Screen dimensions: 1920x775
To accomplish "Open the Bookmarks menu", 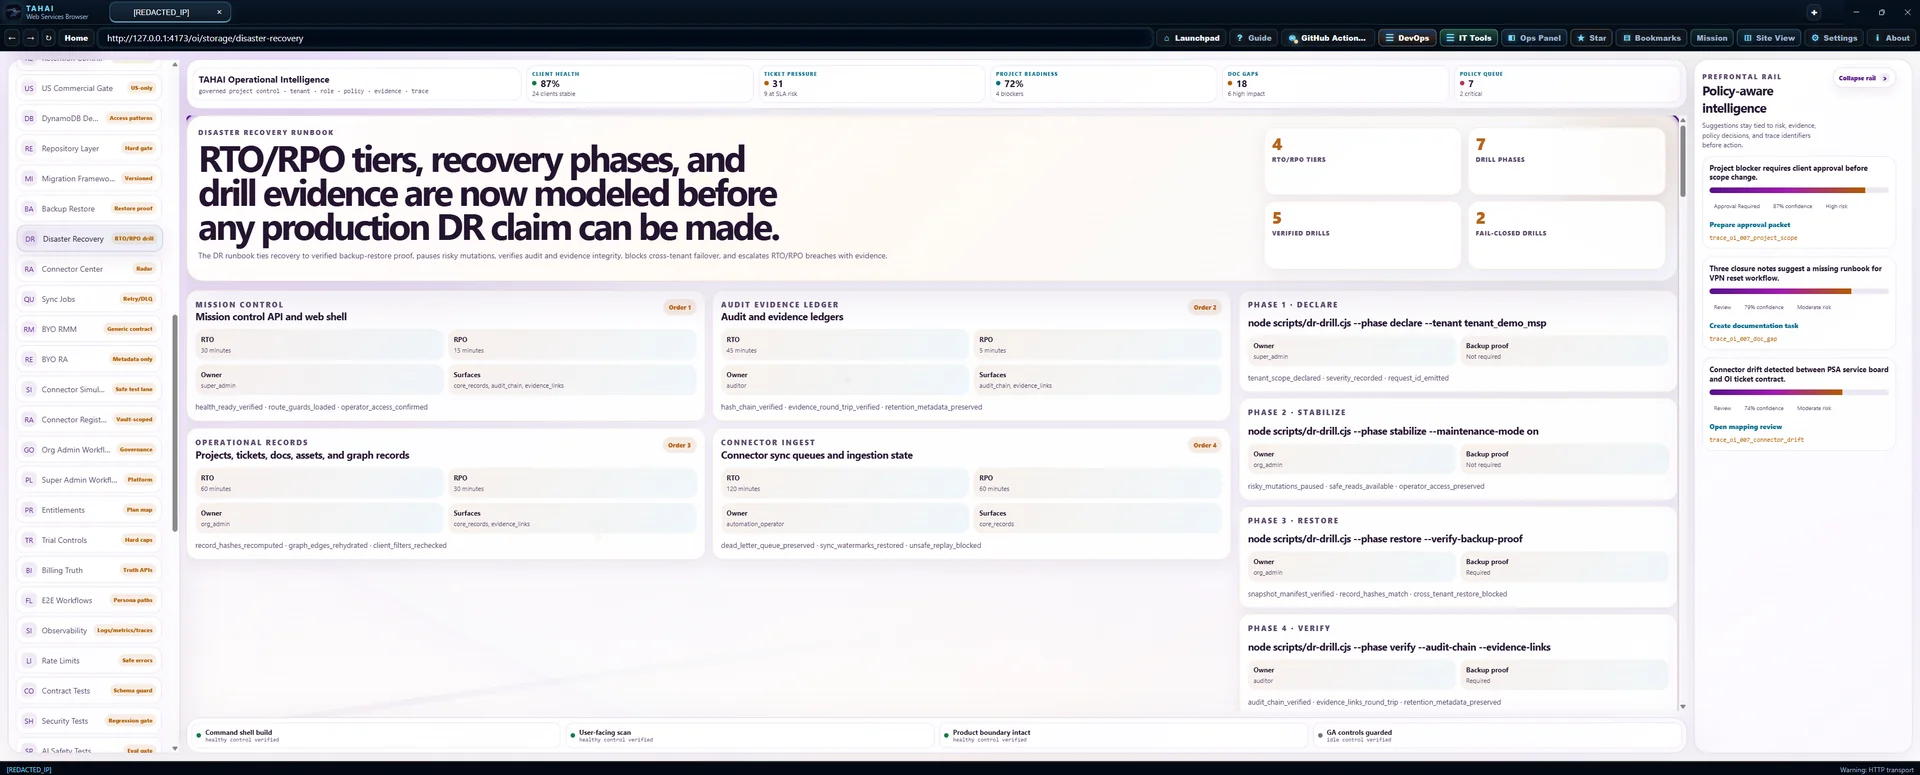I will pyautogui.click(x=1651, y=38).
